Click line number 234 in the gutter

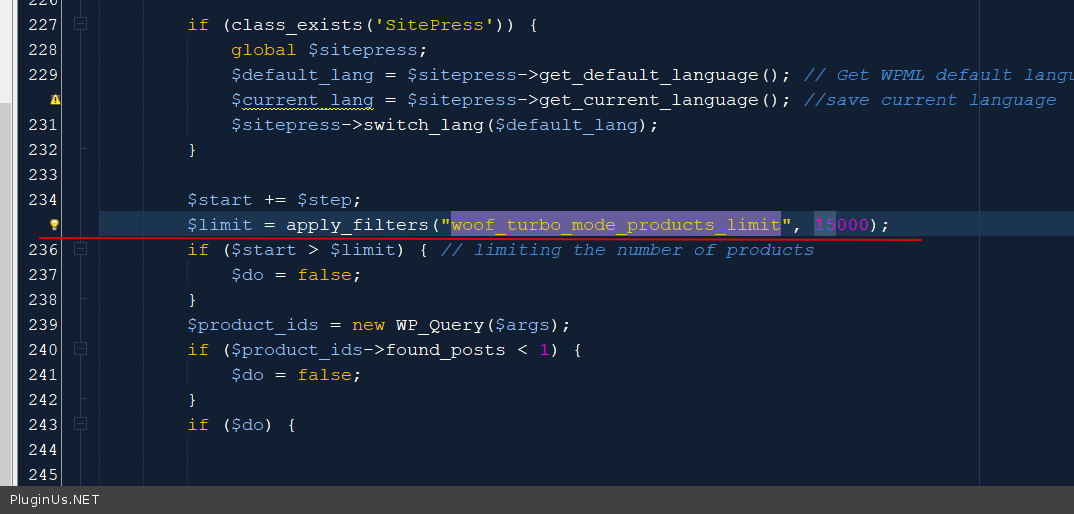[43, 200]
